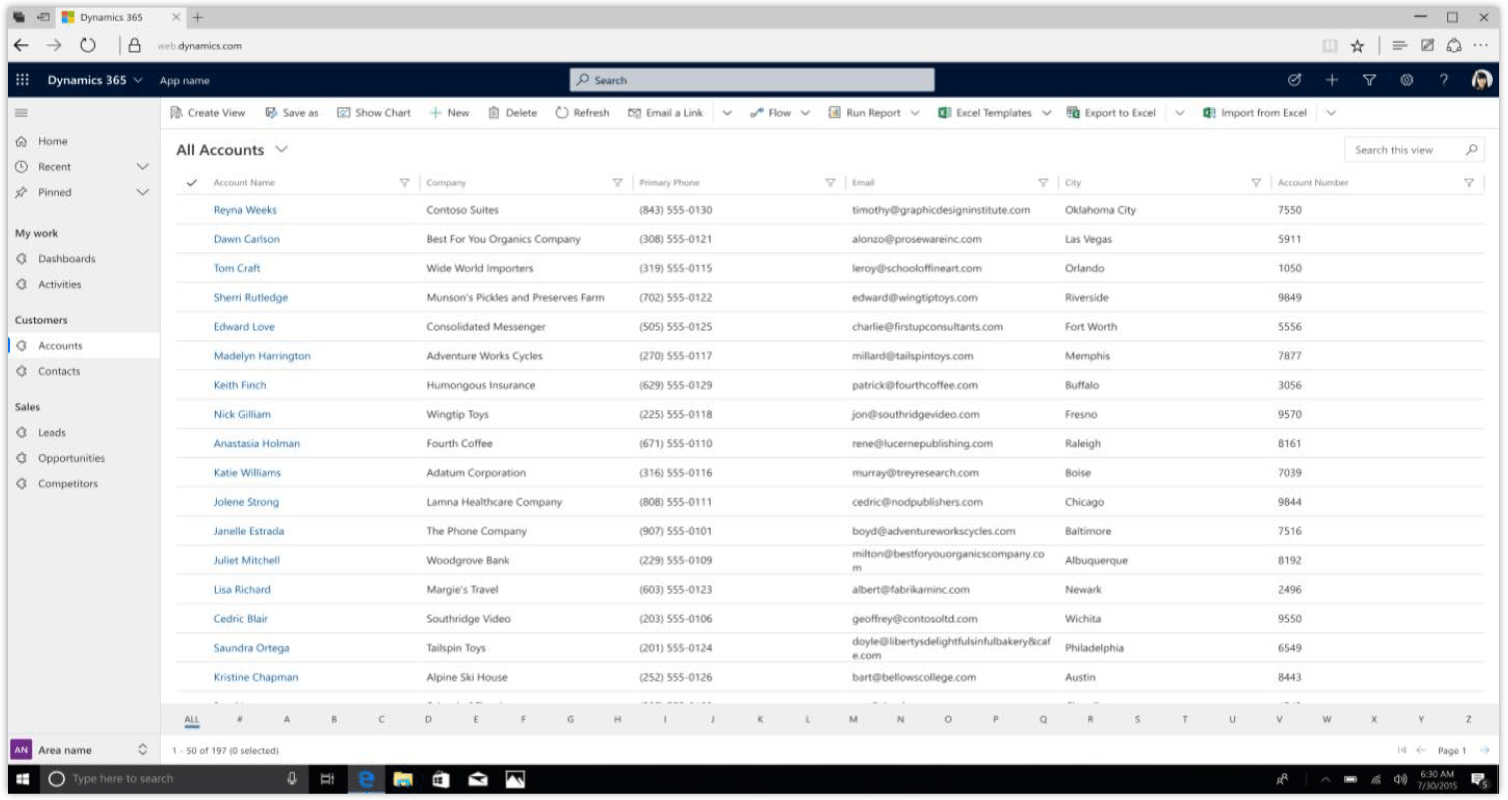Open the app launcher waffle icon

coord(22,80)
